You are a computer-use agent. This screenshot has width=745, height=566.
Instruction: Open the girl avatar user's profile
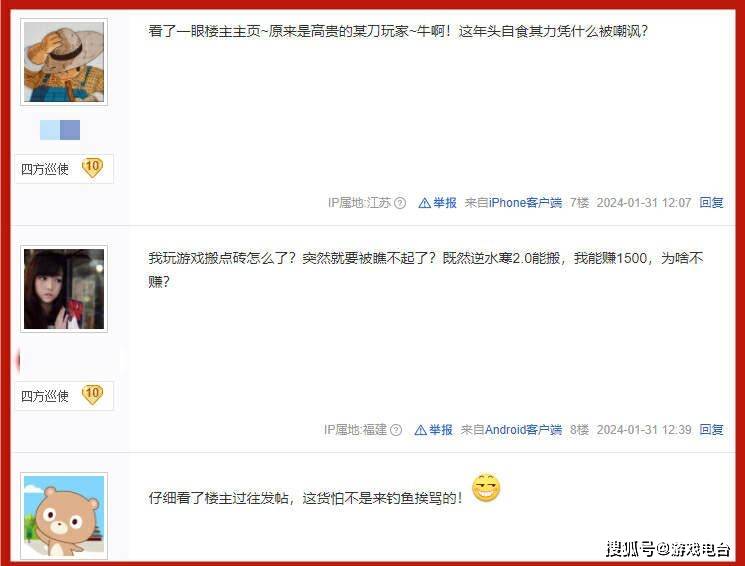[x=64, y=289]
